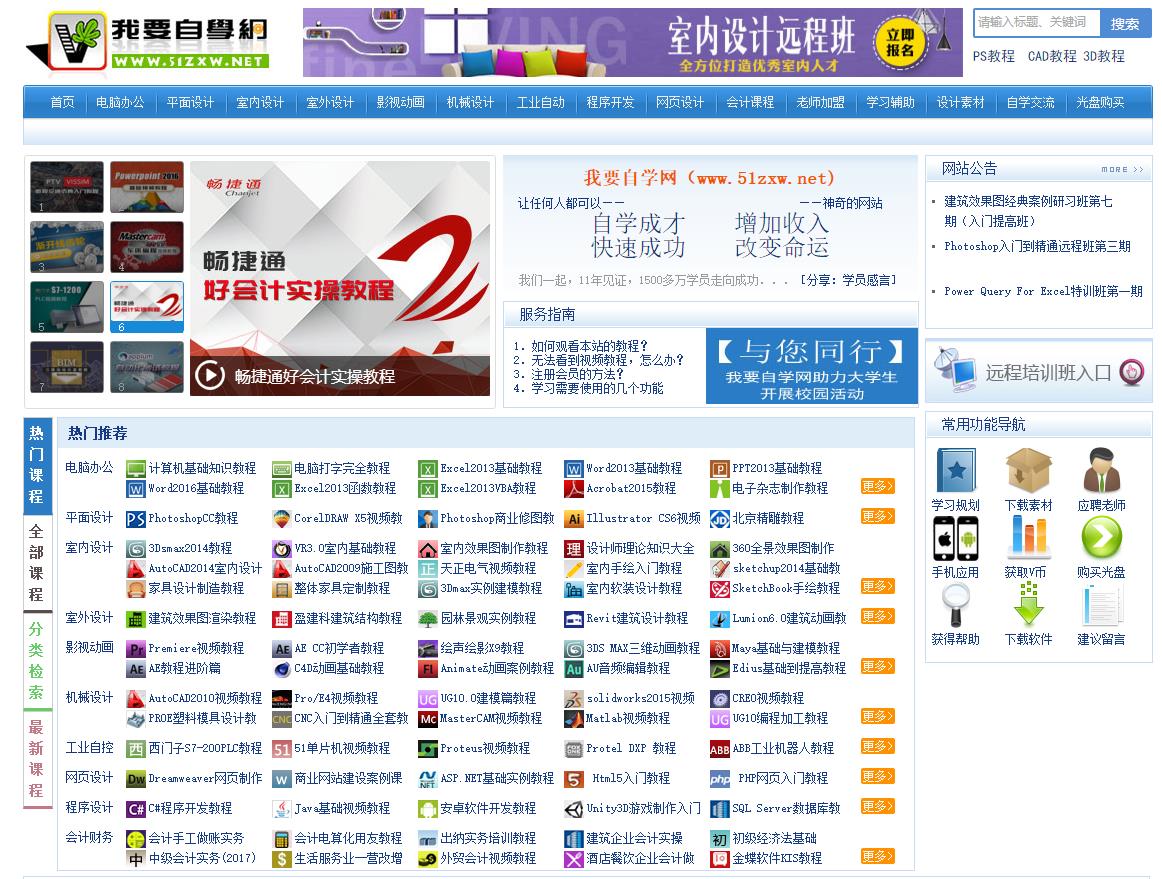
Task: Focus the title keyword search field
Action: (1037, 22)
